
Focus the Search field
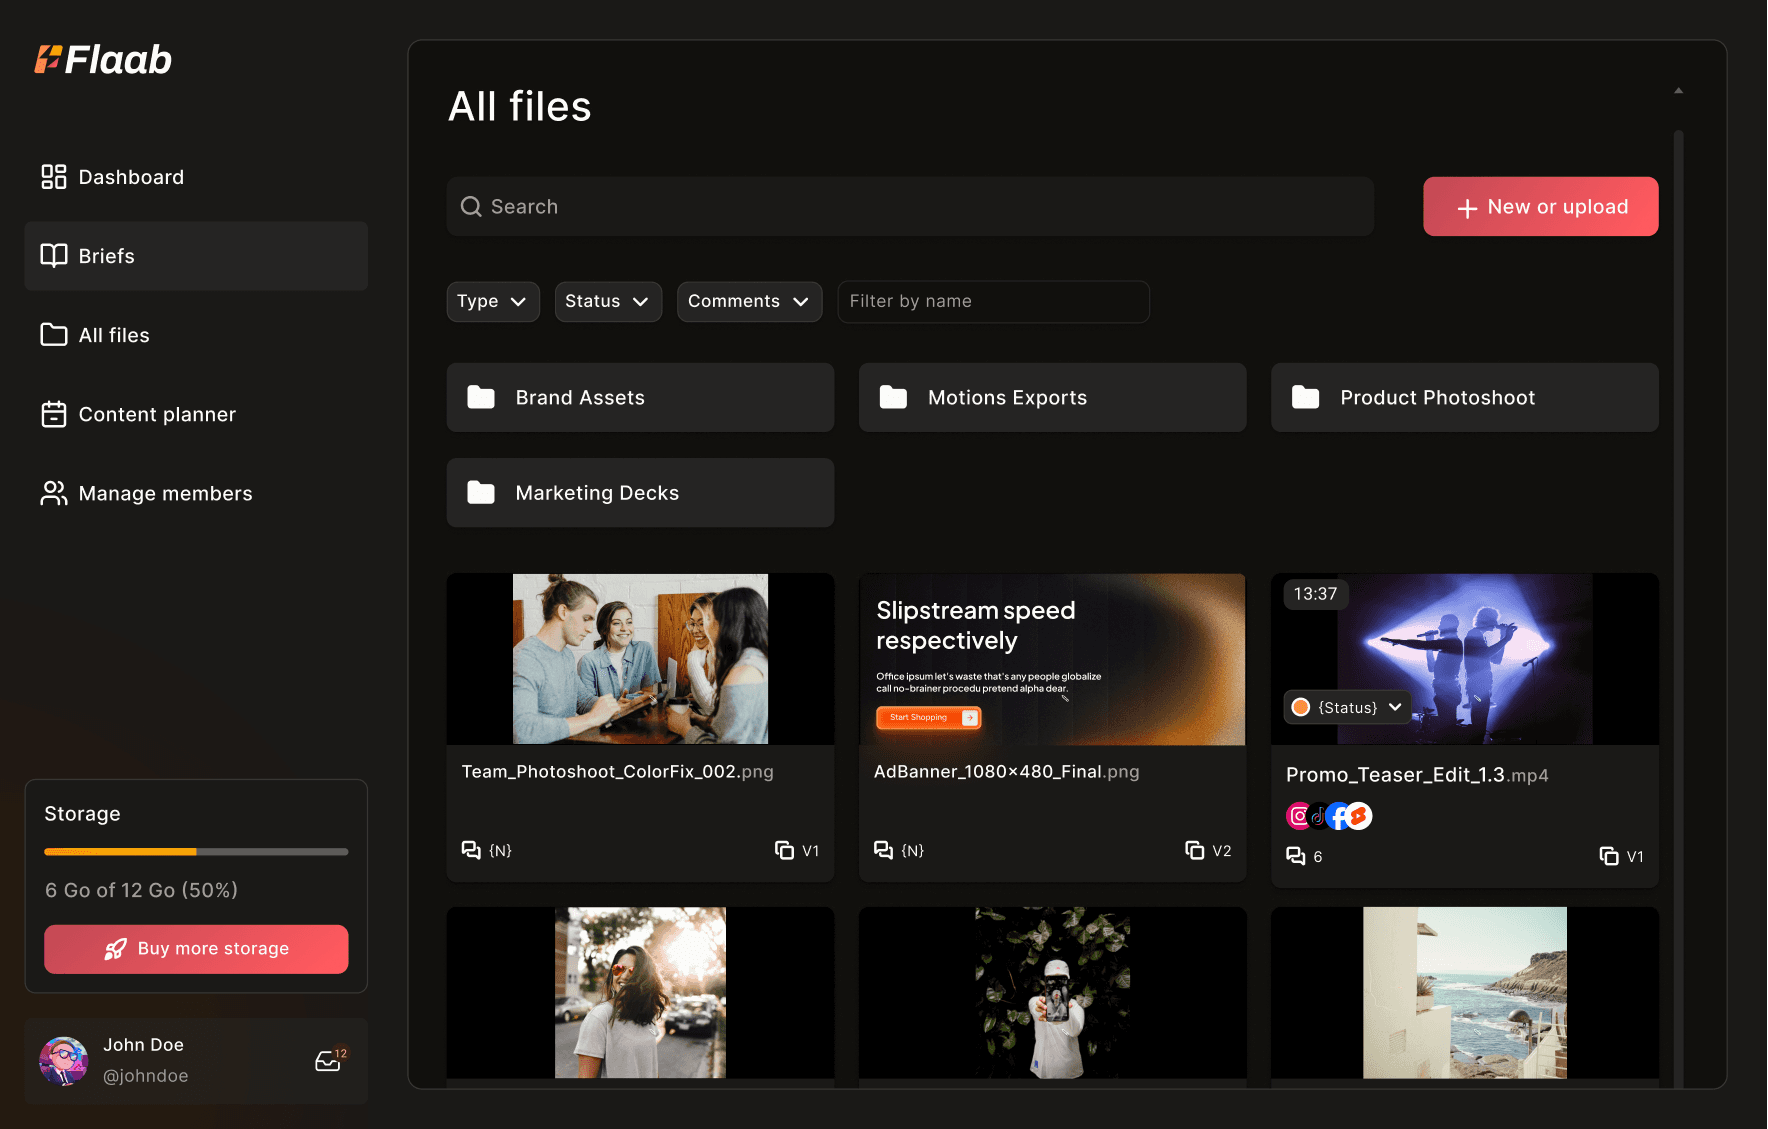pyautogui.click(x=910, y=206)
